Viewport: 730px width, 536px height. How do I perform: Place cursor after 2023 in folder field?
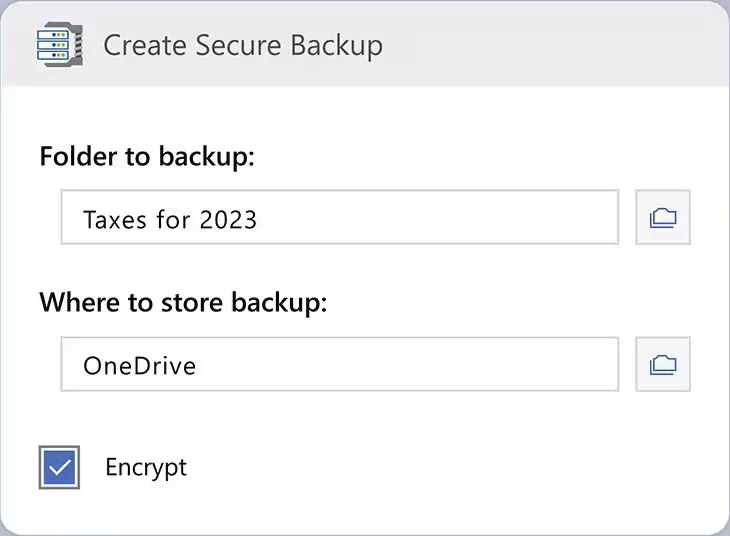pos(258,219)
